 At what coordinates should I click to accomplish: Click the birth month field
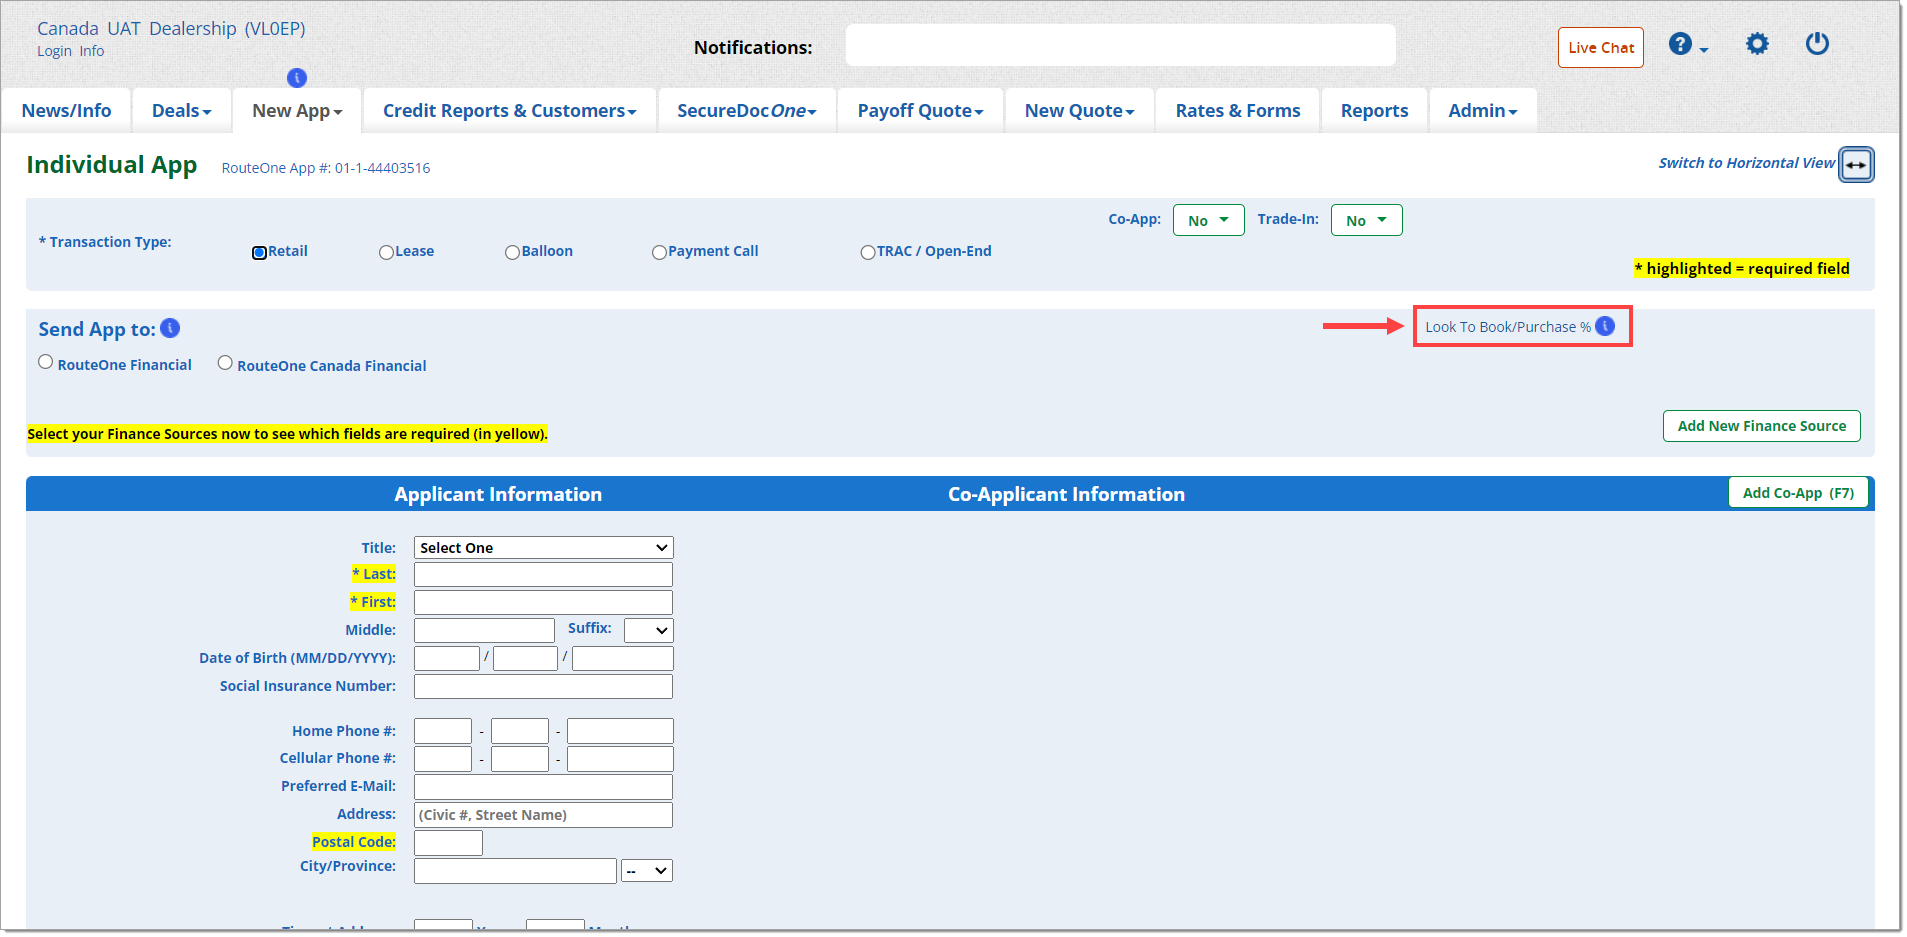(x=447, y=658)
